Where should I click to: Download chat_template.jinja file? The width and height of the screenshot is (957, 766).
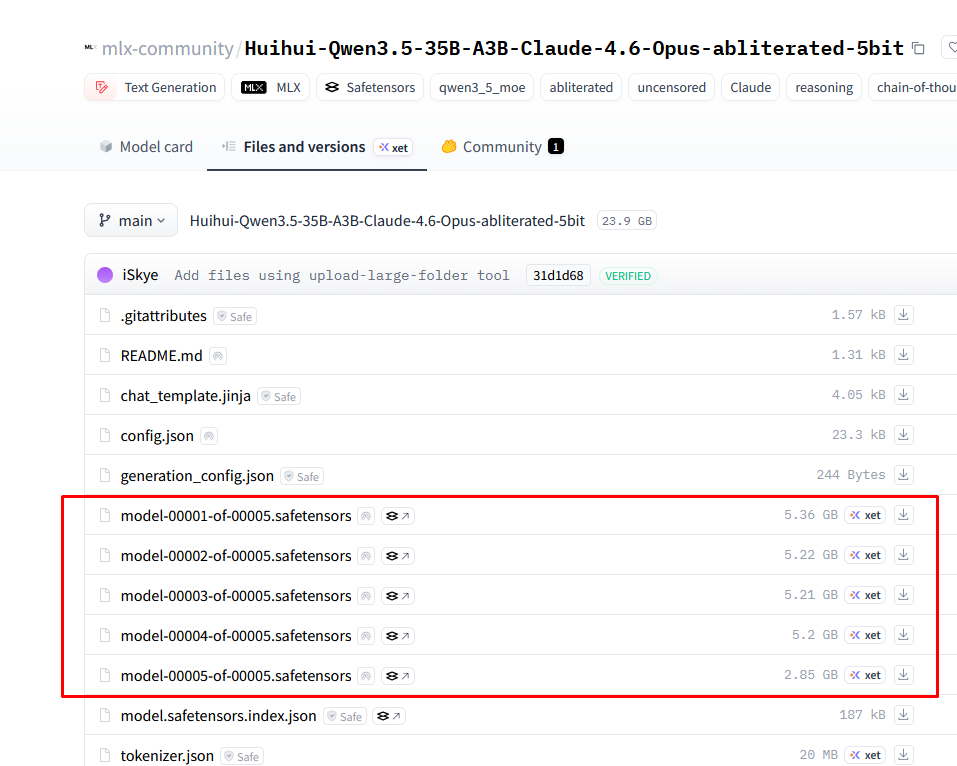[x=903, y=395]
